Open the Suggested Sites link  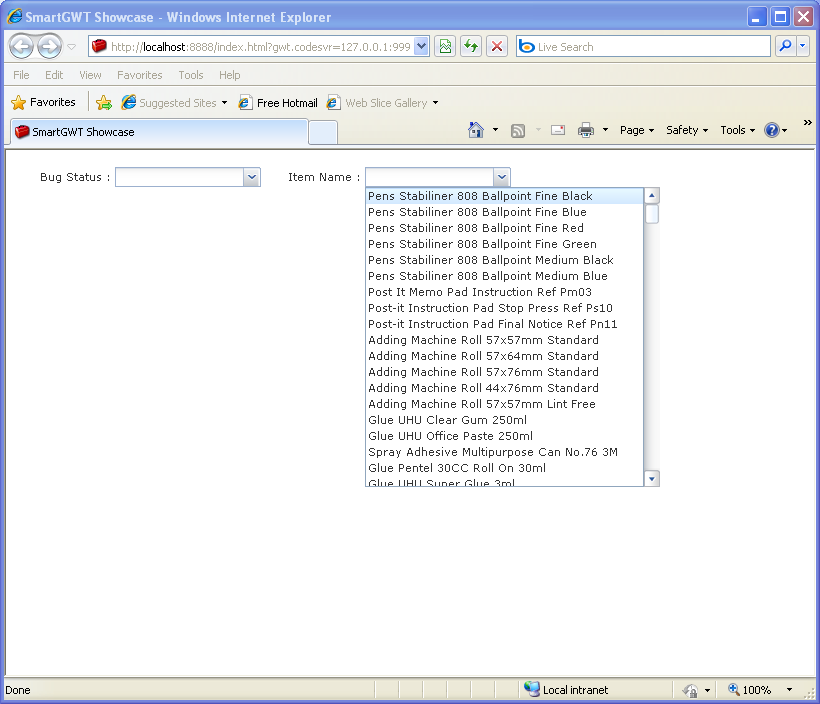[174, 103]
